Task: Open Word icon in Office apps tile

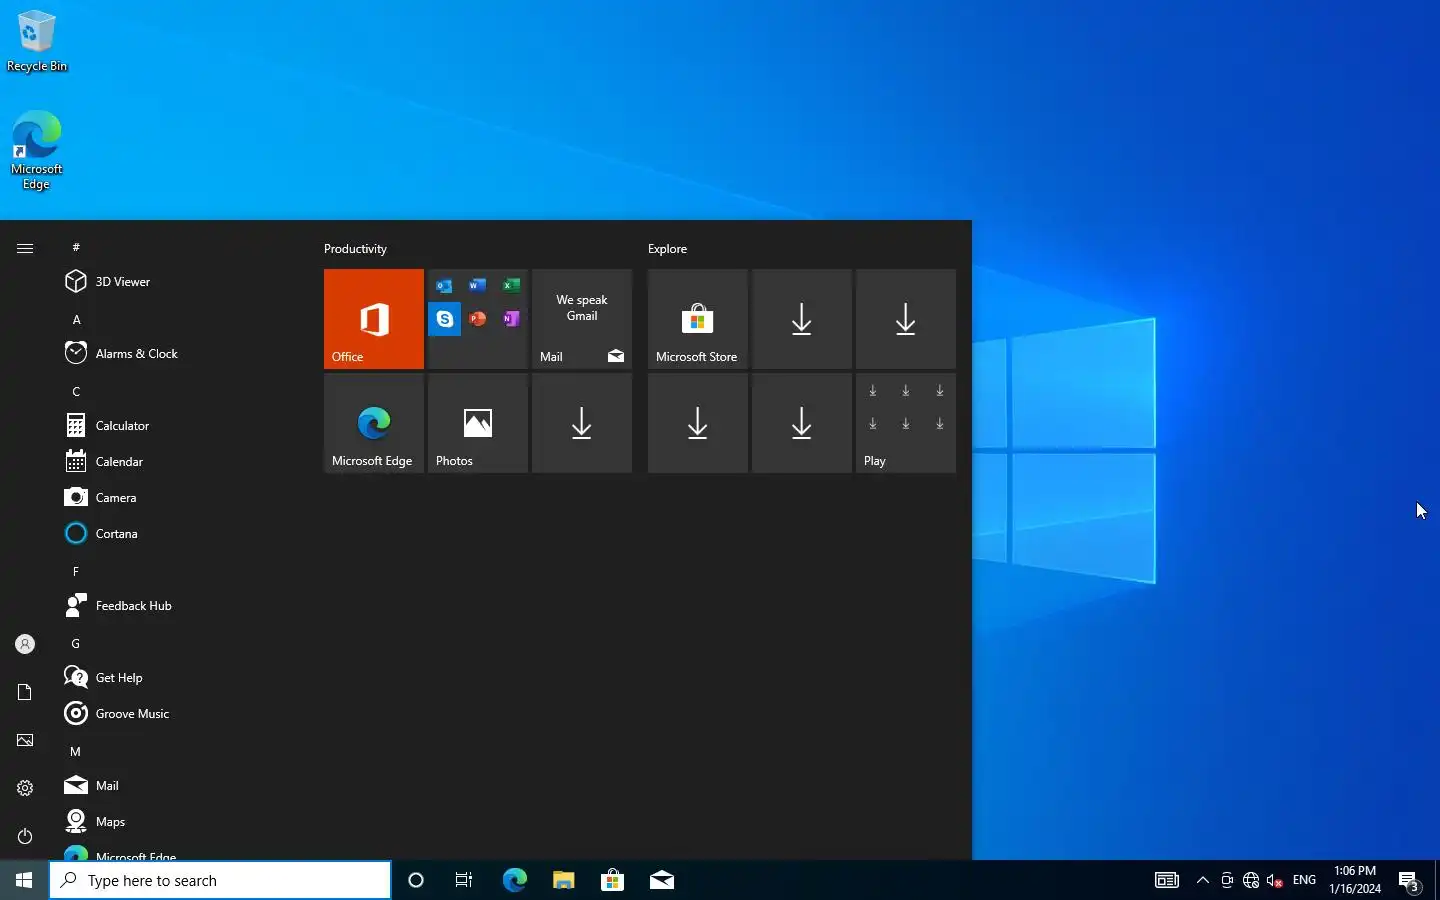Action: pos(477,286)
